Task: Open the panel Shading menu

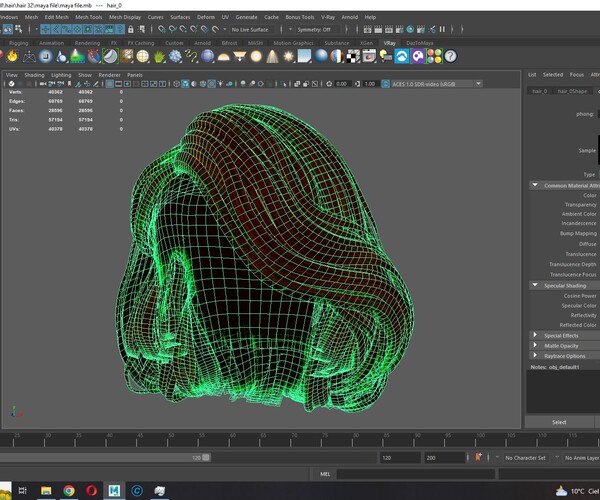Action: click(34, 75)
